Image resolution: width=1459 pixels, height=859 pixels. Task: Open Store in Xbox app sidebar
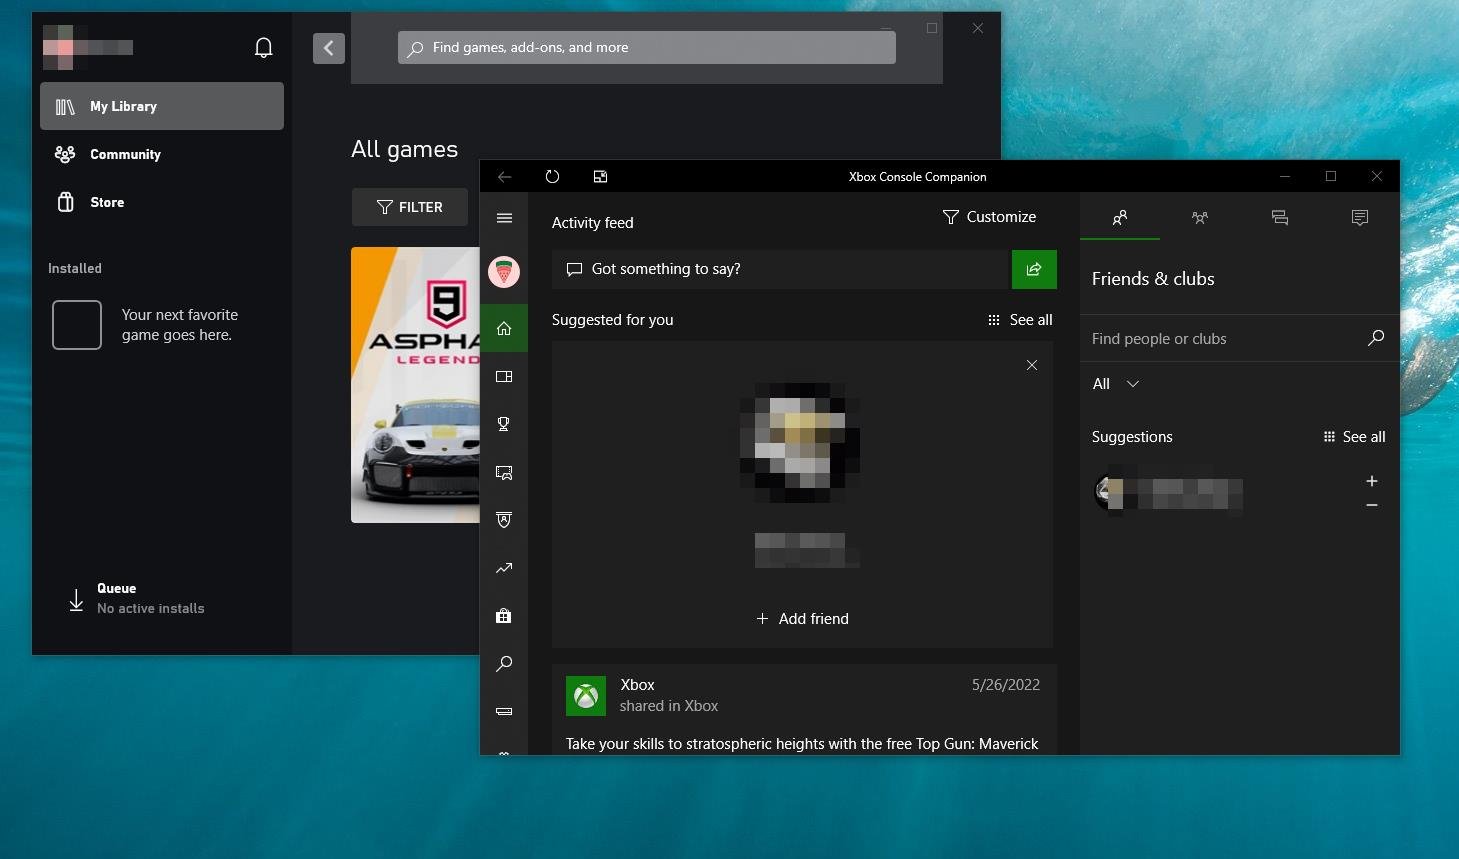click(162, 202)
